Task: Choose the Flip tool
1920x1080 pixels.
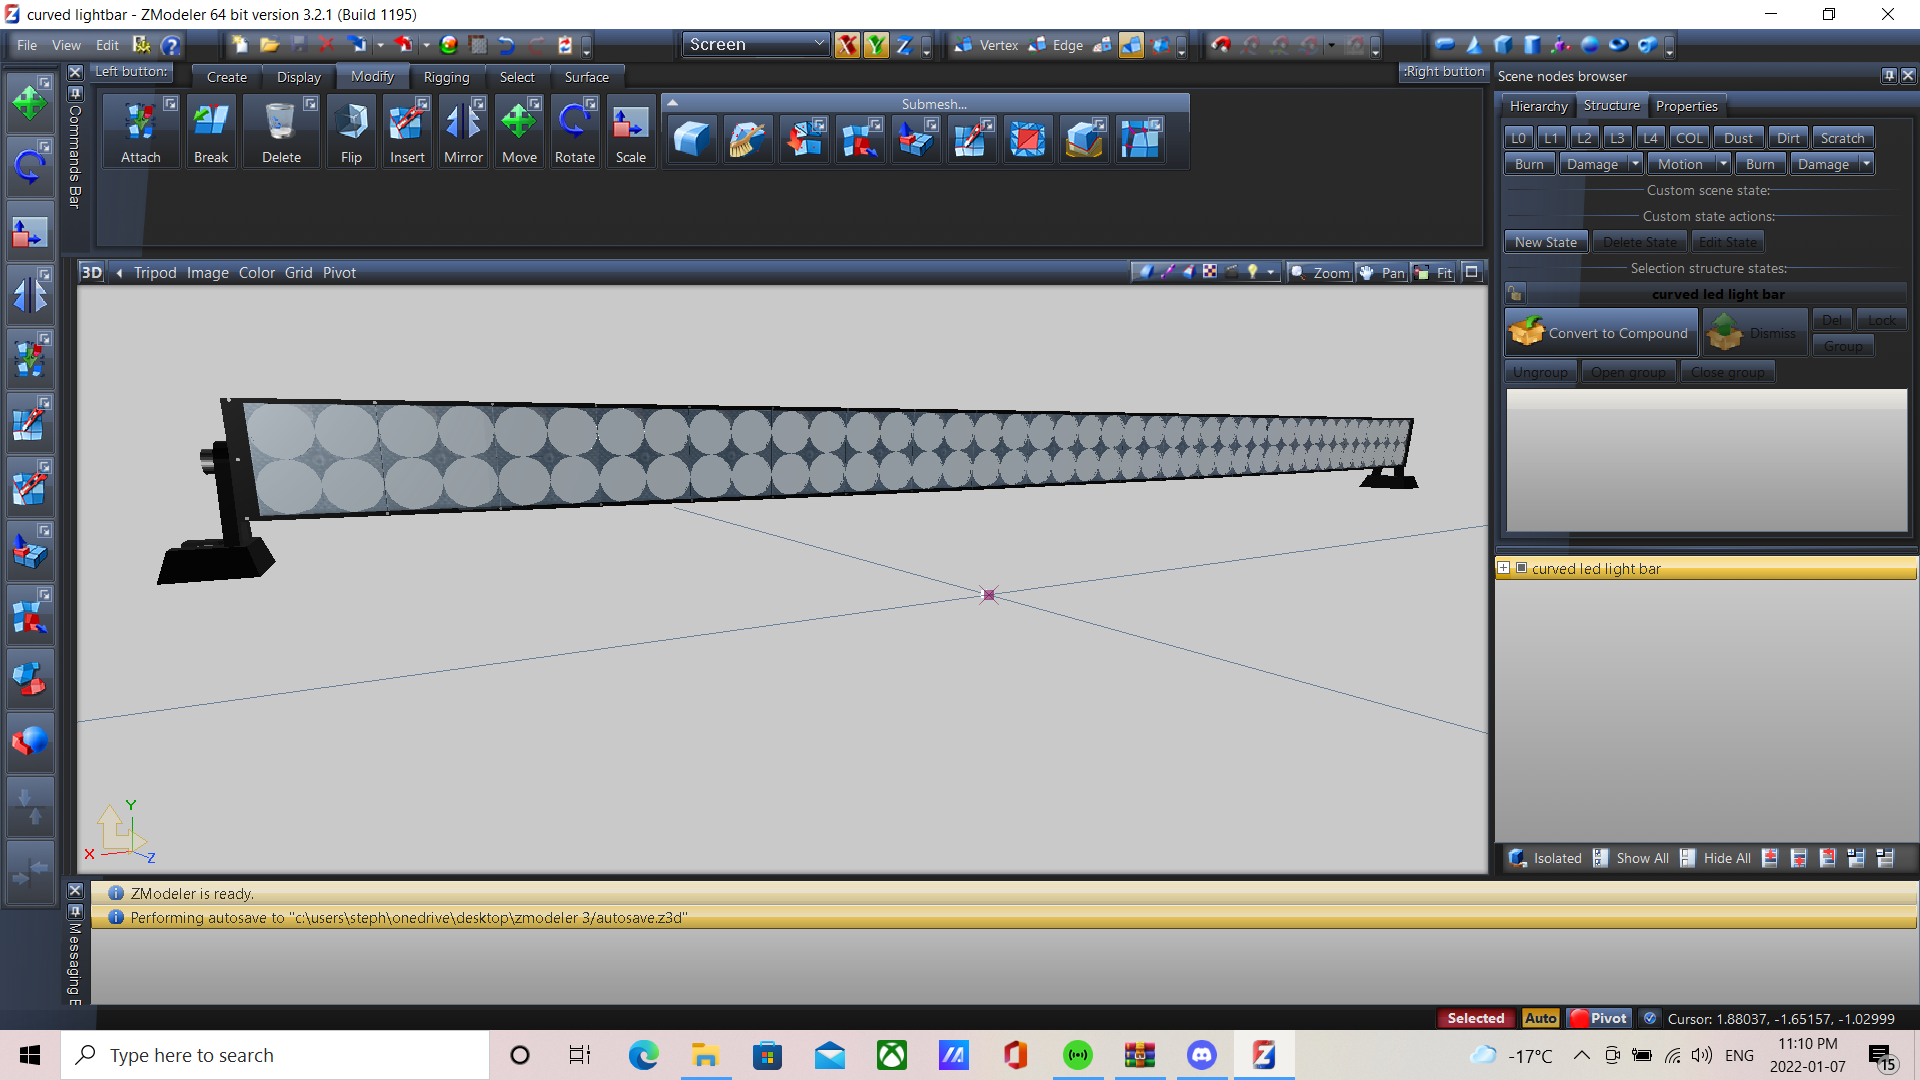Action: [x=351, y=131]
